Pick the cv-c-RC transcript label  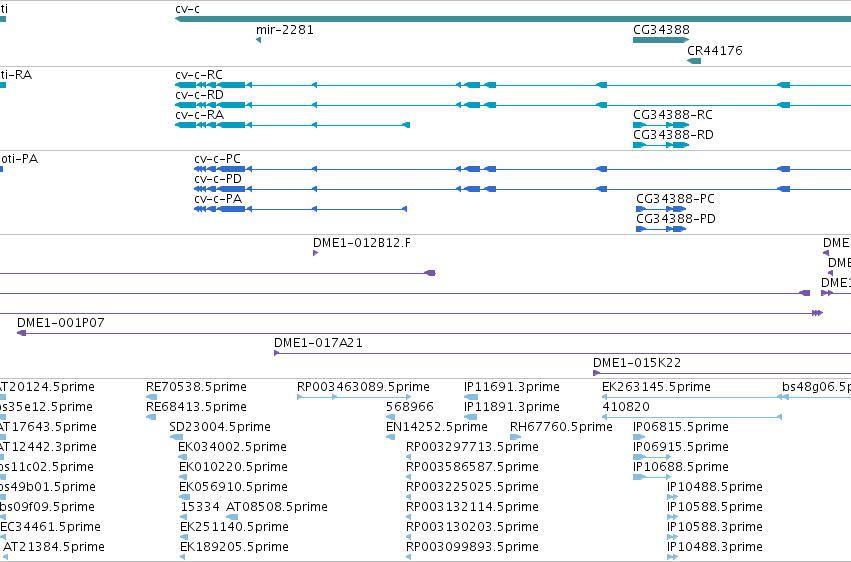click(199, 74)
